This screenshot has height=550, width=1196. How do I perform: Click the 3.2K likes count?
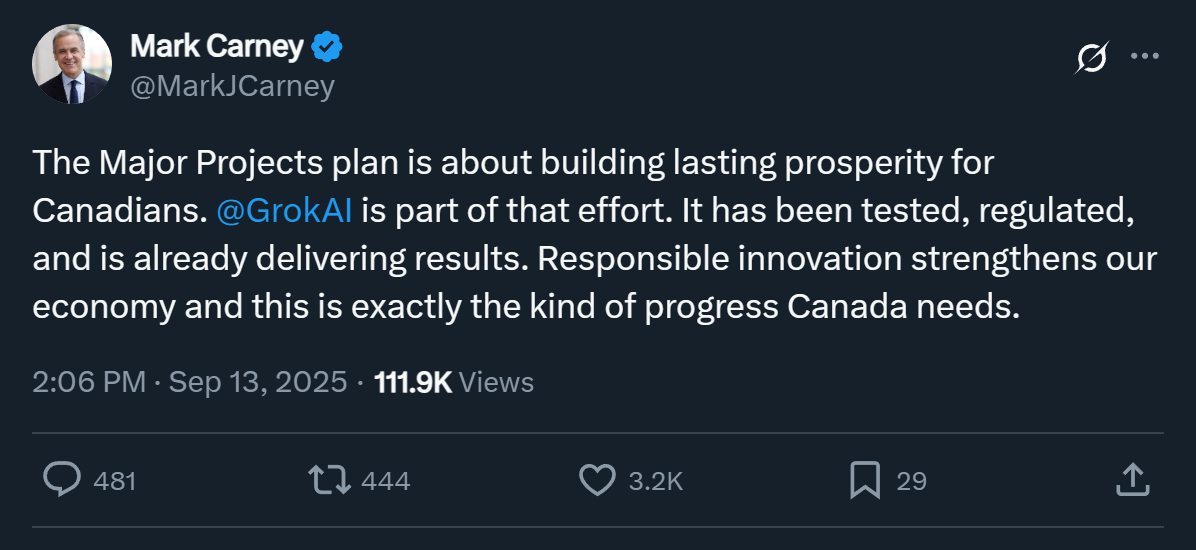655,481
